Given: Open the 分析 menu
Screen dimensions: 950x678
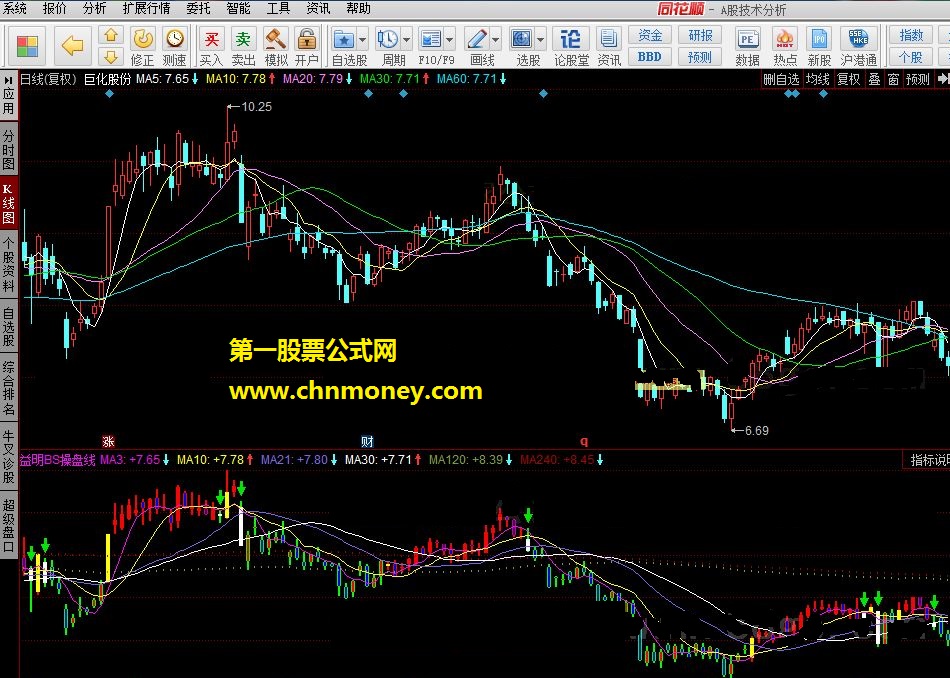Looking at the screenshot, I should [x=95, y=8].
